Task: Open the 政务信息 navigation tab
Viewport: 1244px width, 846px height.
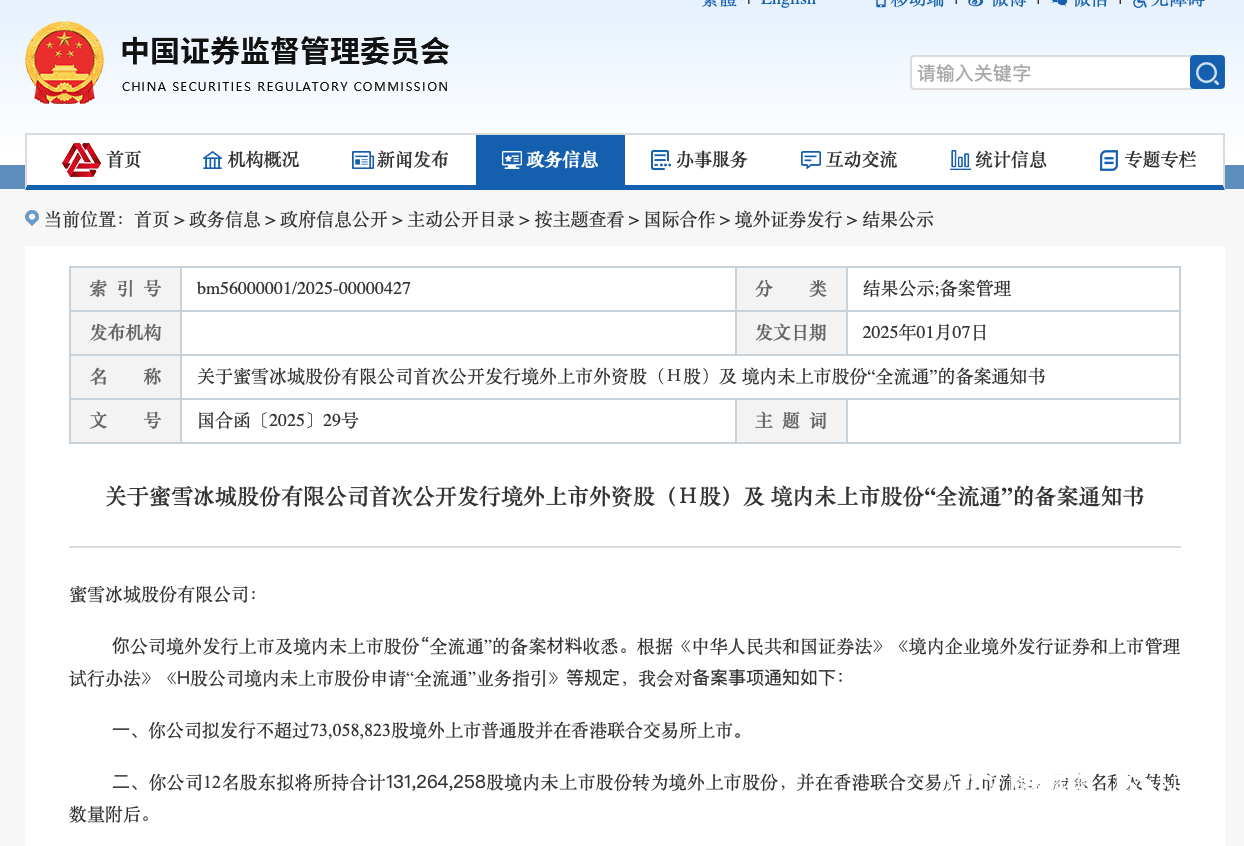Action: (x=550, y=160)
